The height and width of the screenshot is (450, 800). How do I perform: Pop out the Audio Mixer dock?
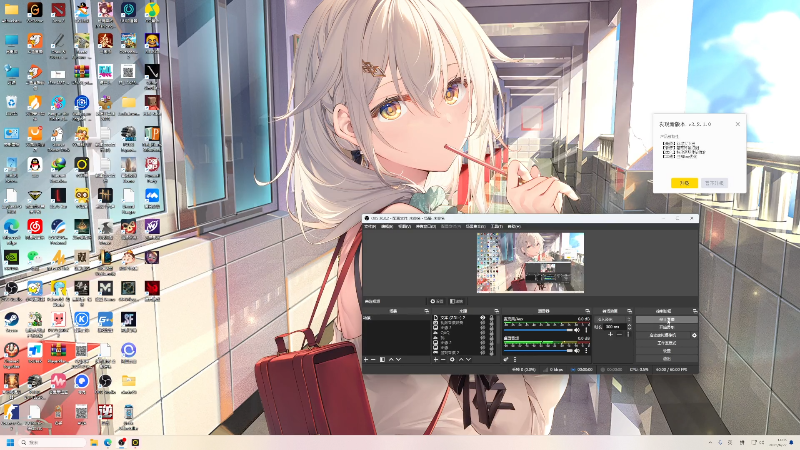click(587, 311)
